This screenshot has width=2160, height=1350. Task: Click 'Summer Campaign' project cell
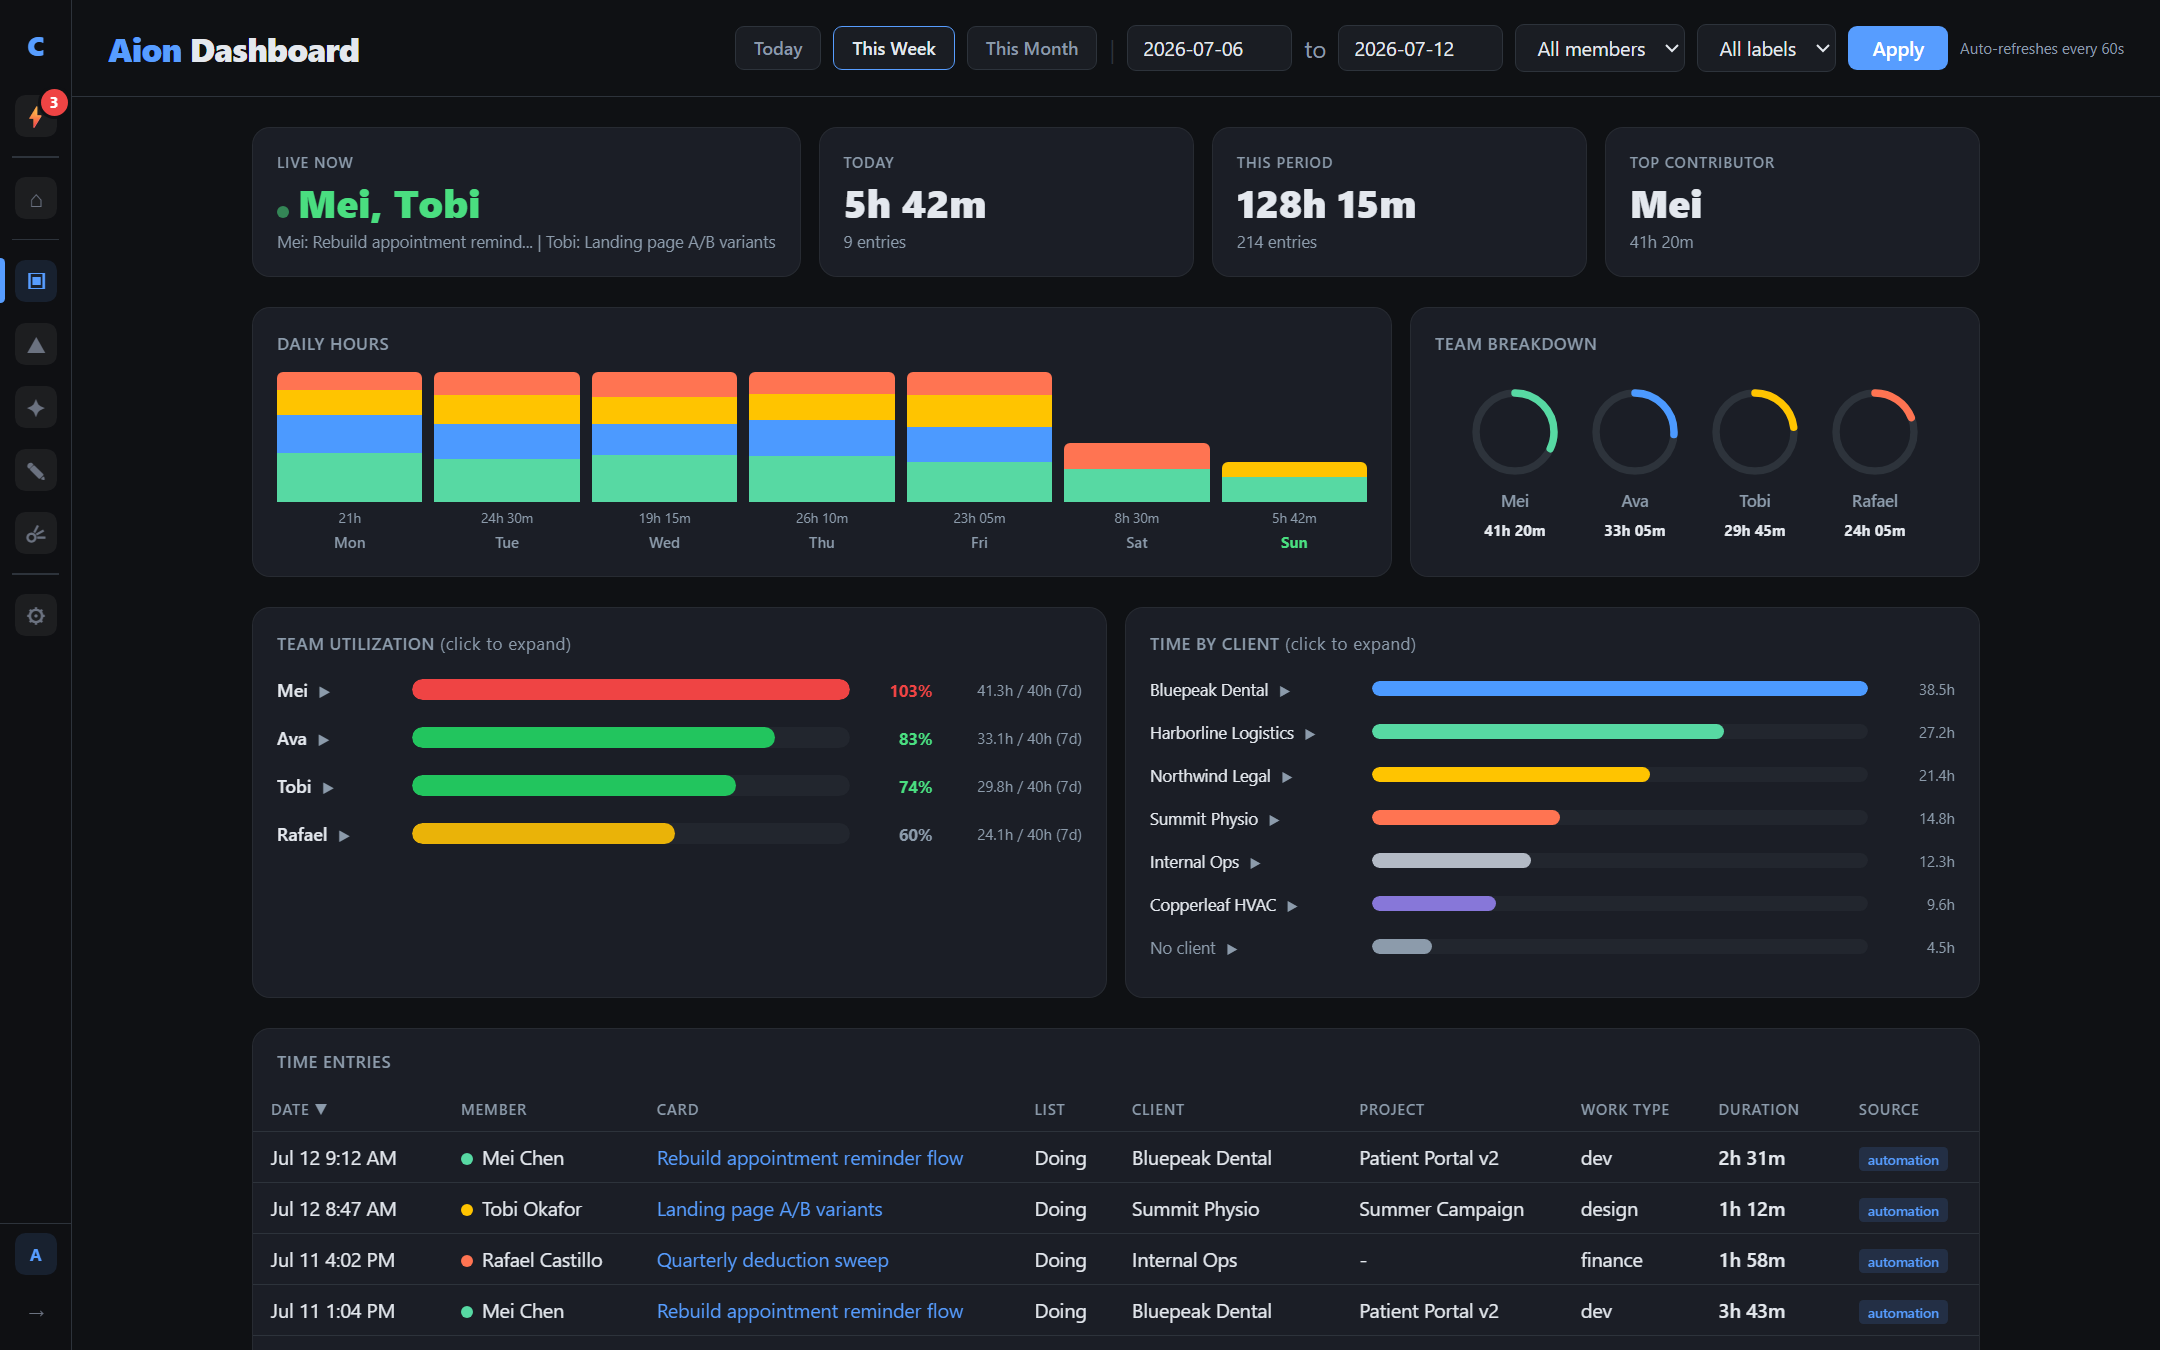[x=1441, y=1209]
